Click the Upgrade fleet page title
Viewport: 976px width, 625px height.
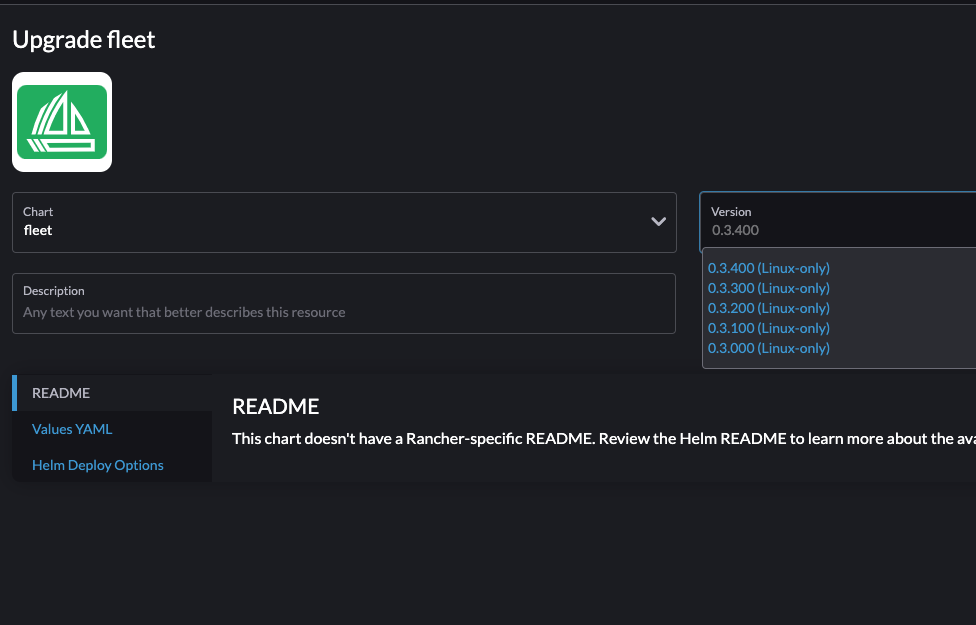tap(83, 40)
